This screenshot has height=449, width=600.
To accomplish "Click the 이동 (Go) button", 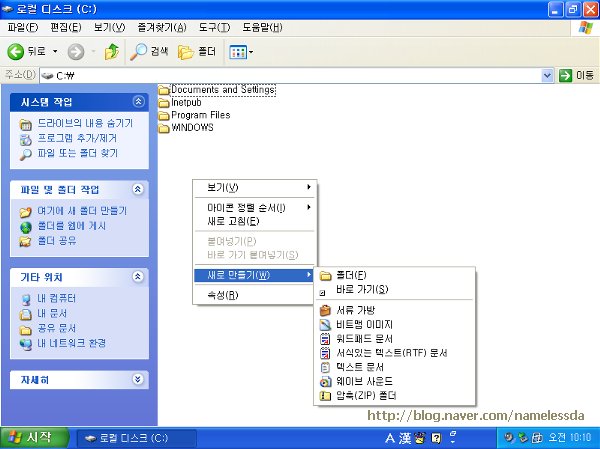I will (576, 76).
